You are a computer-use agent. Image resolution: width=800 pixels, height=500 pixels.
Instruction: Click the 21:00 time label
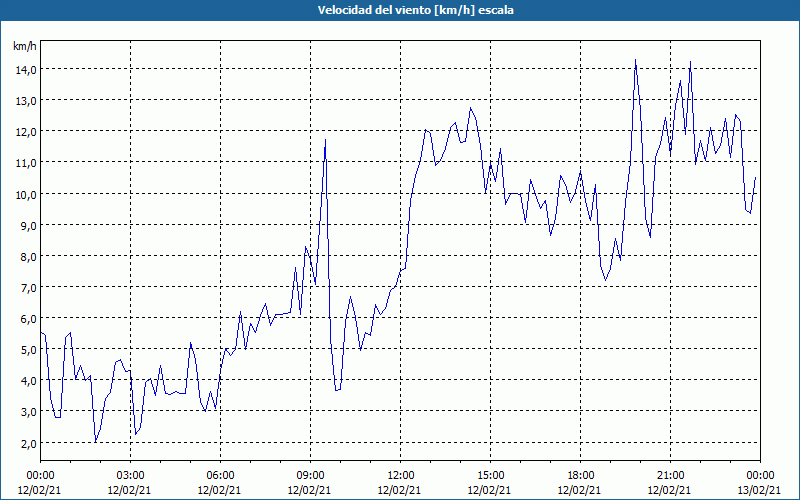670,476
